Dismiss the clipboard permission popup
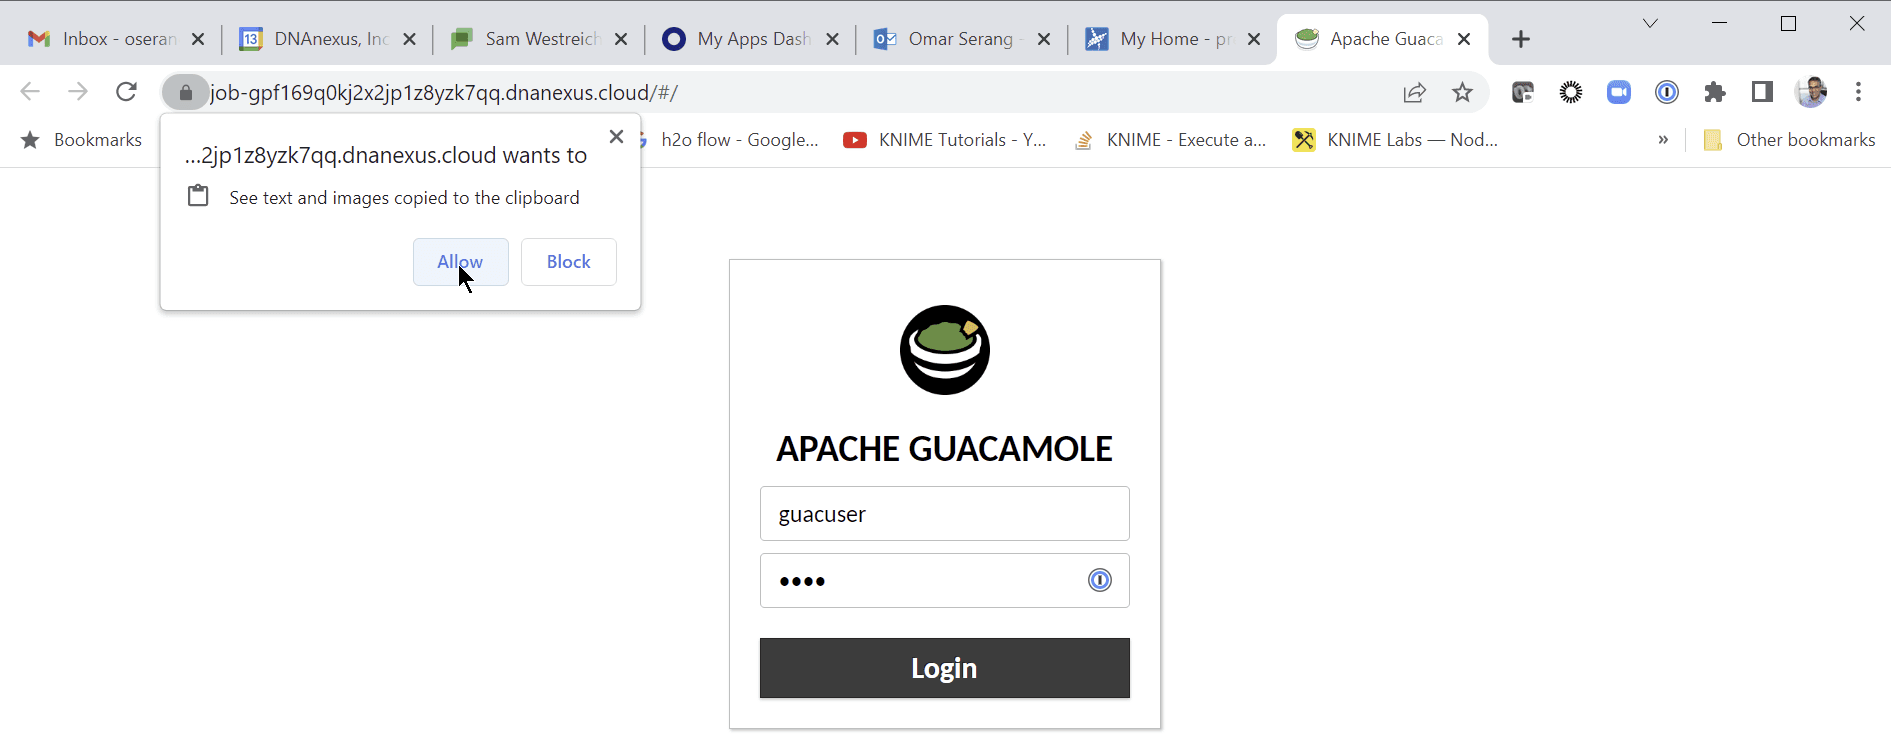 (x=616, y=137)
